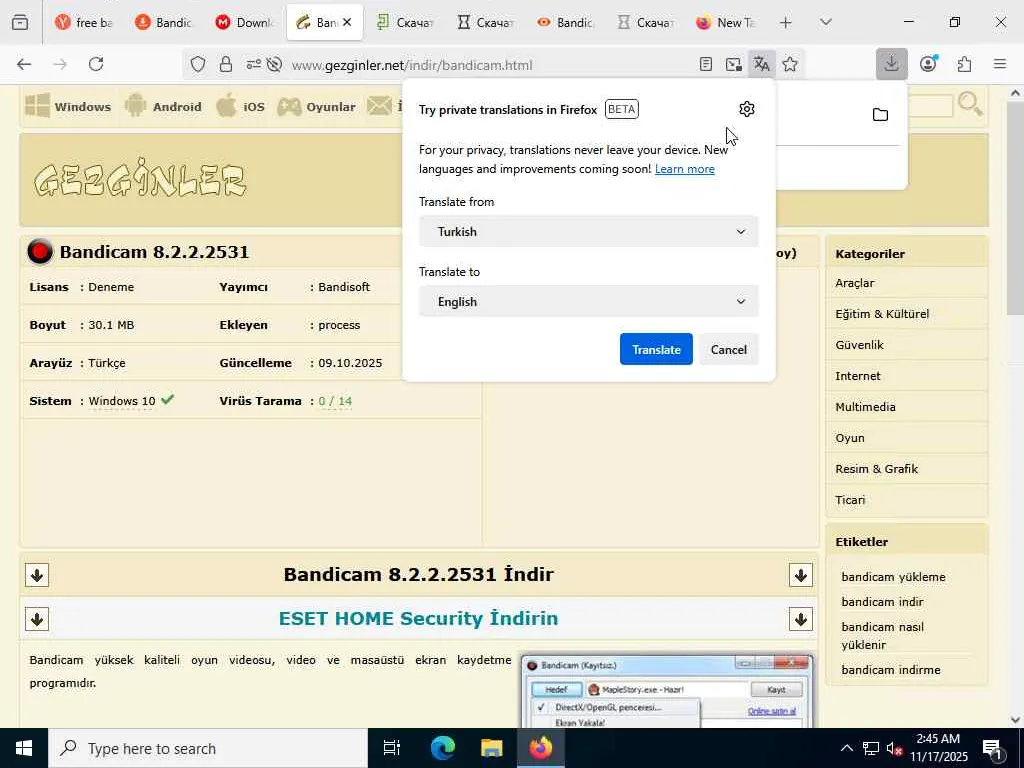Click right download arrow beside Bandicam İndir
Screen dimensions: 1024x768
801,575
